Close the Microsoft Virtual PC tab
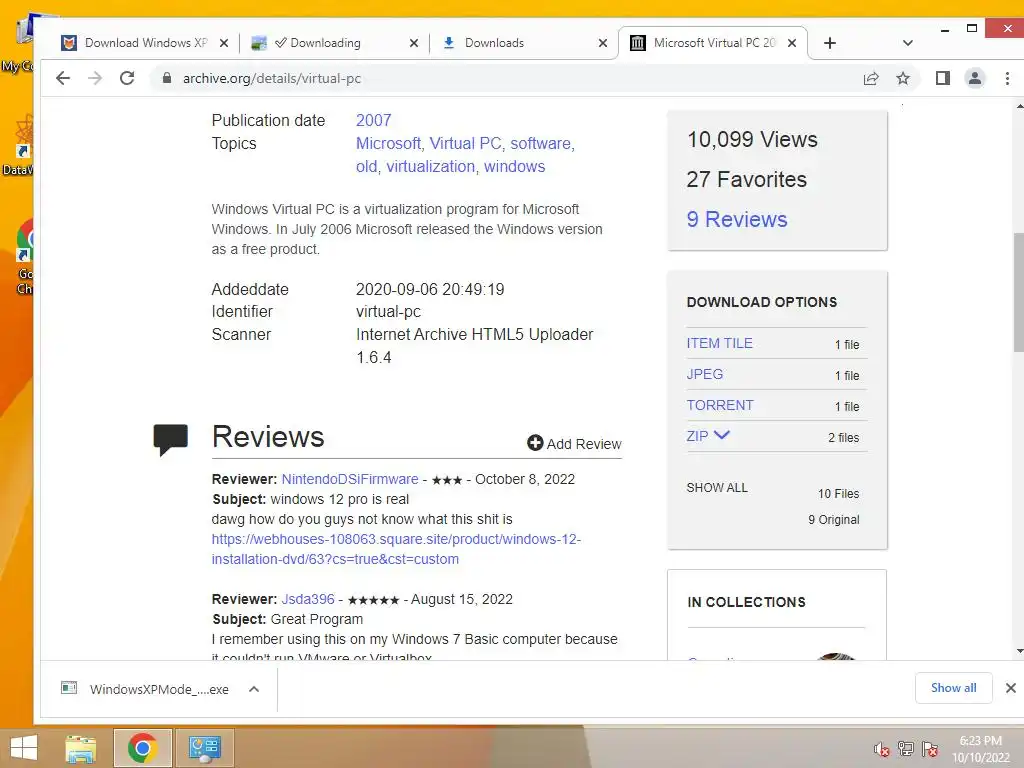 click(792, 43)
